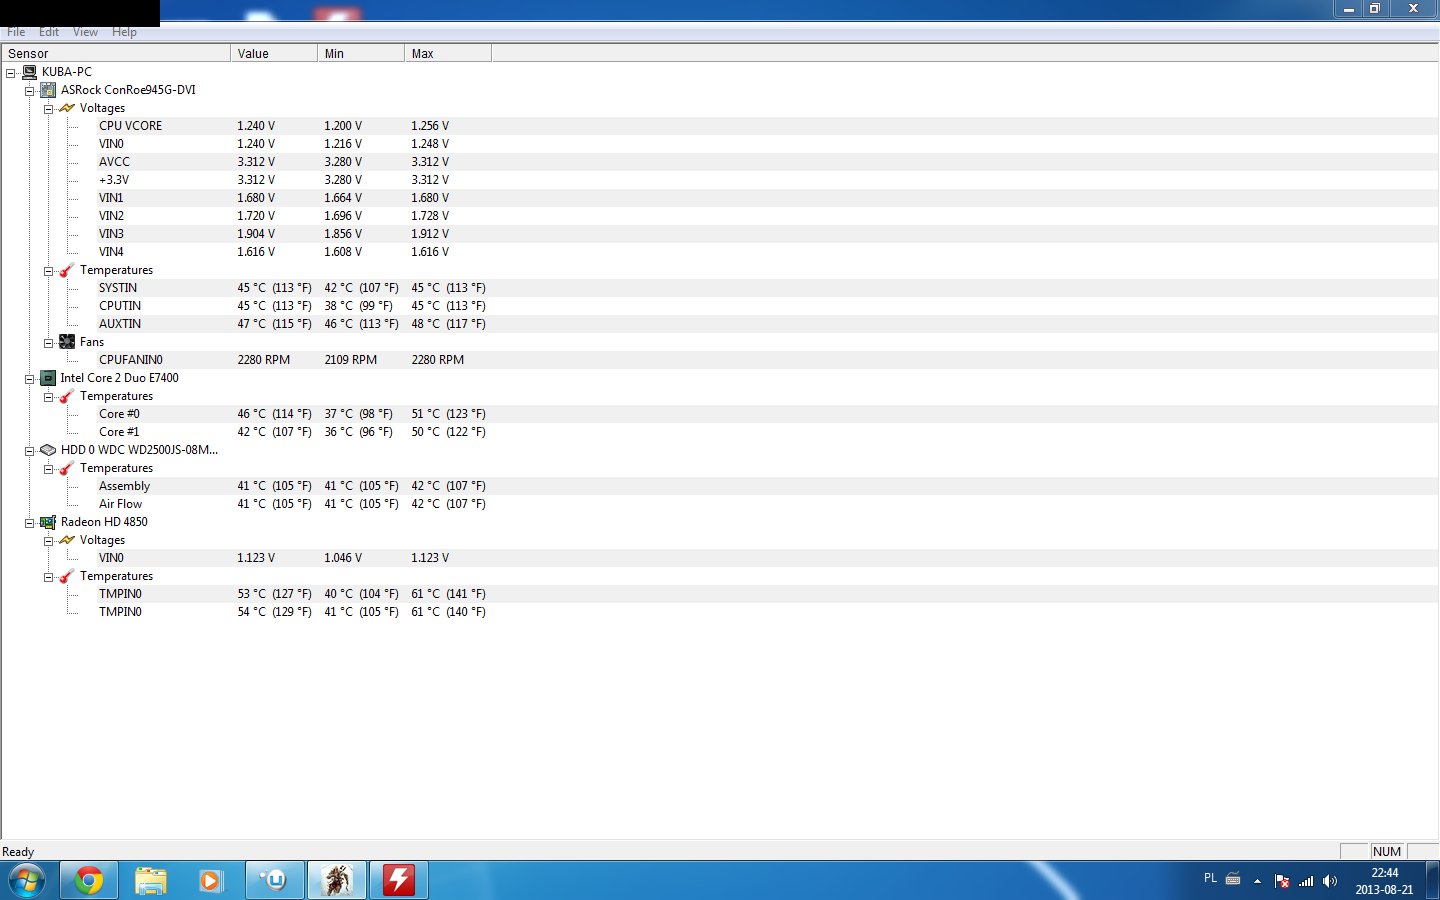1440x900 pixels.
Task: Click the 1.046 V minimum value
Action: coord(343,558)
